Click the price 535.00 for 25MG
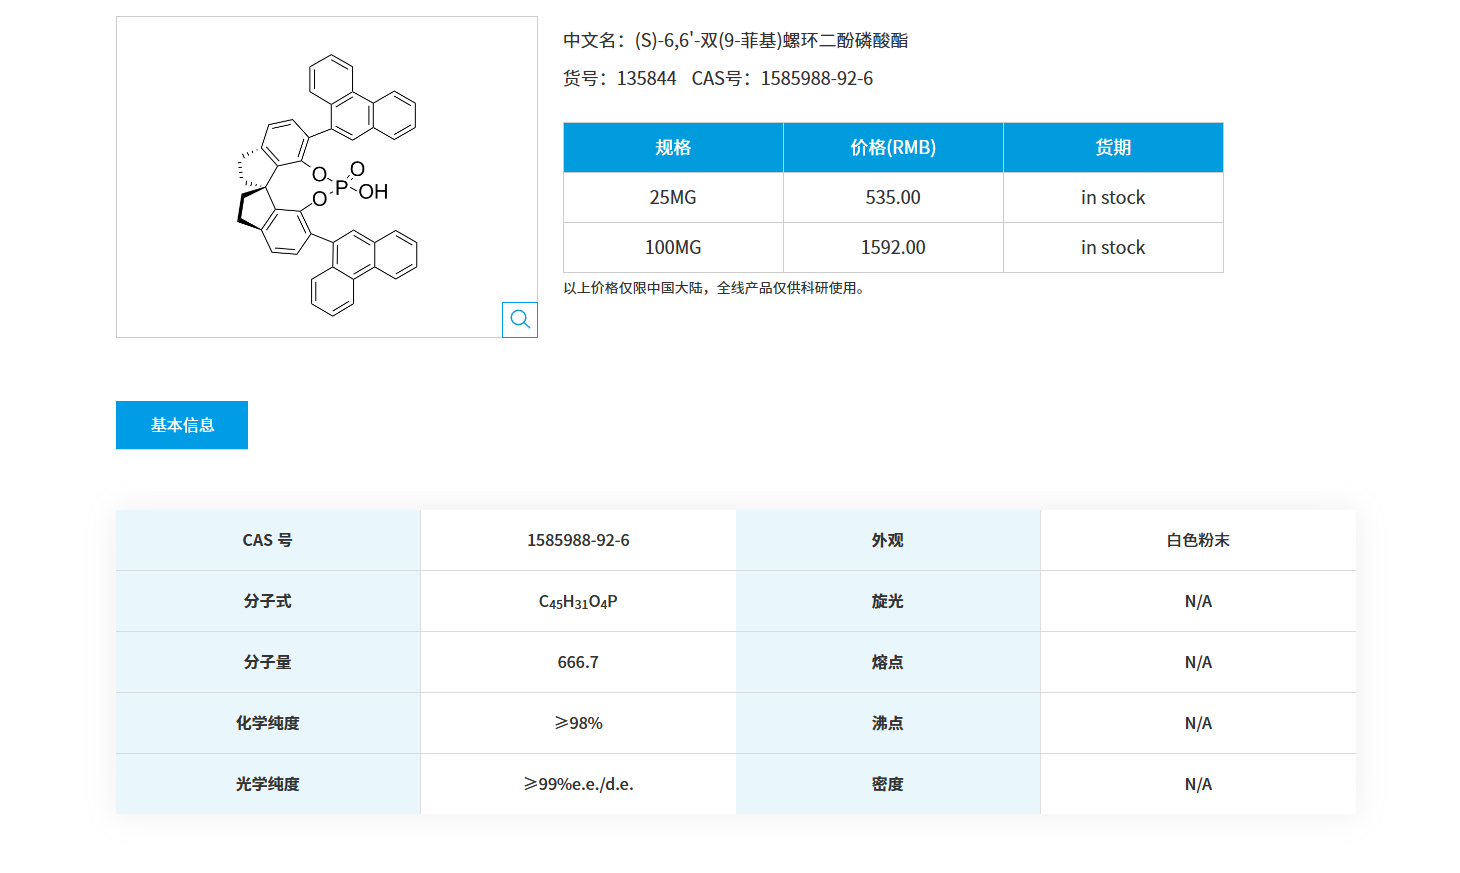1460x873 pixels. click(x=892, y=197)
